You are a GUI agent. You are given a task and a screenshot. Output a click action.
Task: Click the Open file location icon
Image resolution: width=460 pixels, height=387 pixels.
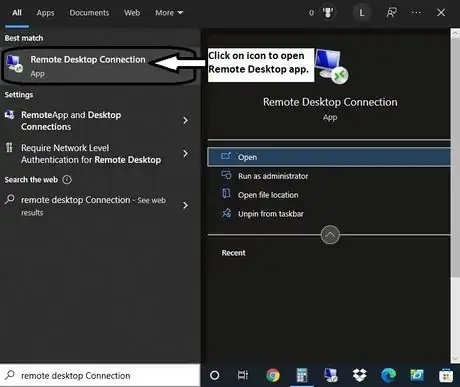pos(226,194)
